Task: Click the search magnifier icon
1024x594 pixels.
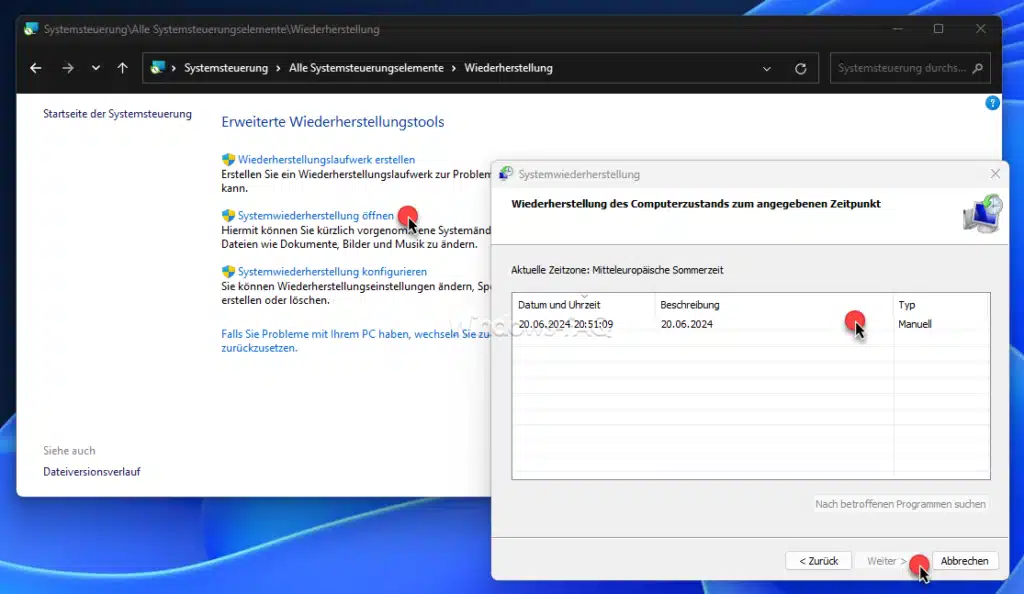Action: click(x=978, y=68)
